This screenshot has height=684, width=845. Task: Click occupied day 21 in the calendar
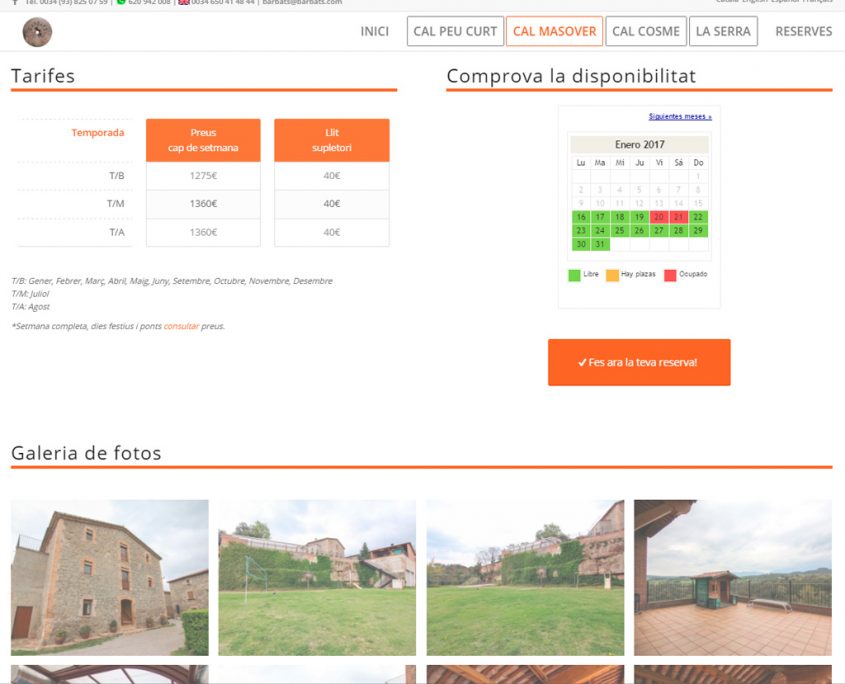678,217
